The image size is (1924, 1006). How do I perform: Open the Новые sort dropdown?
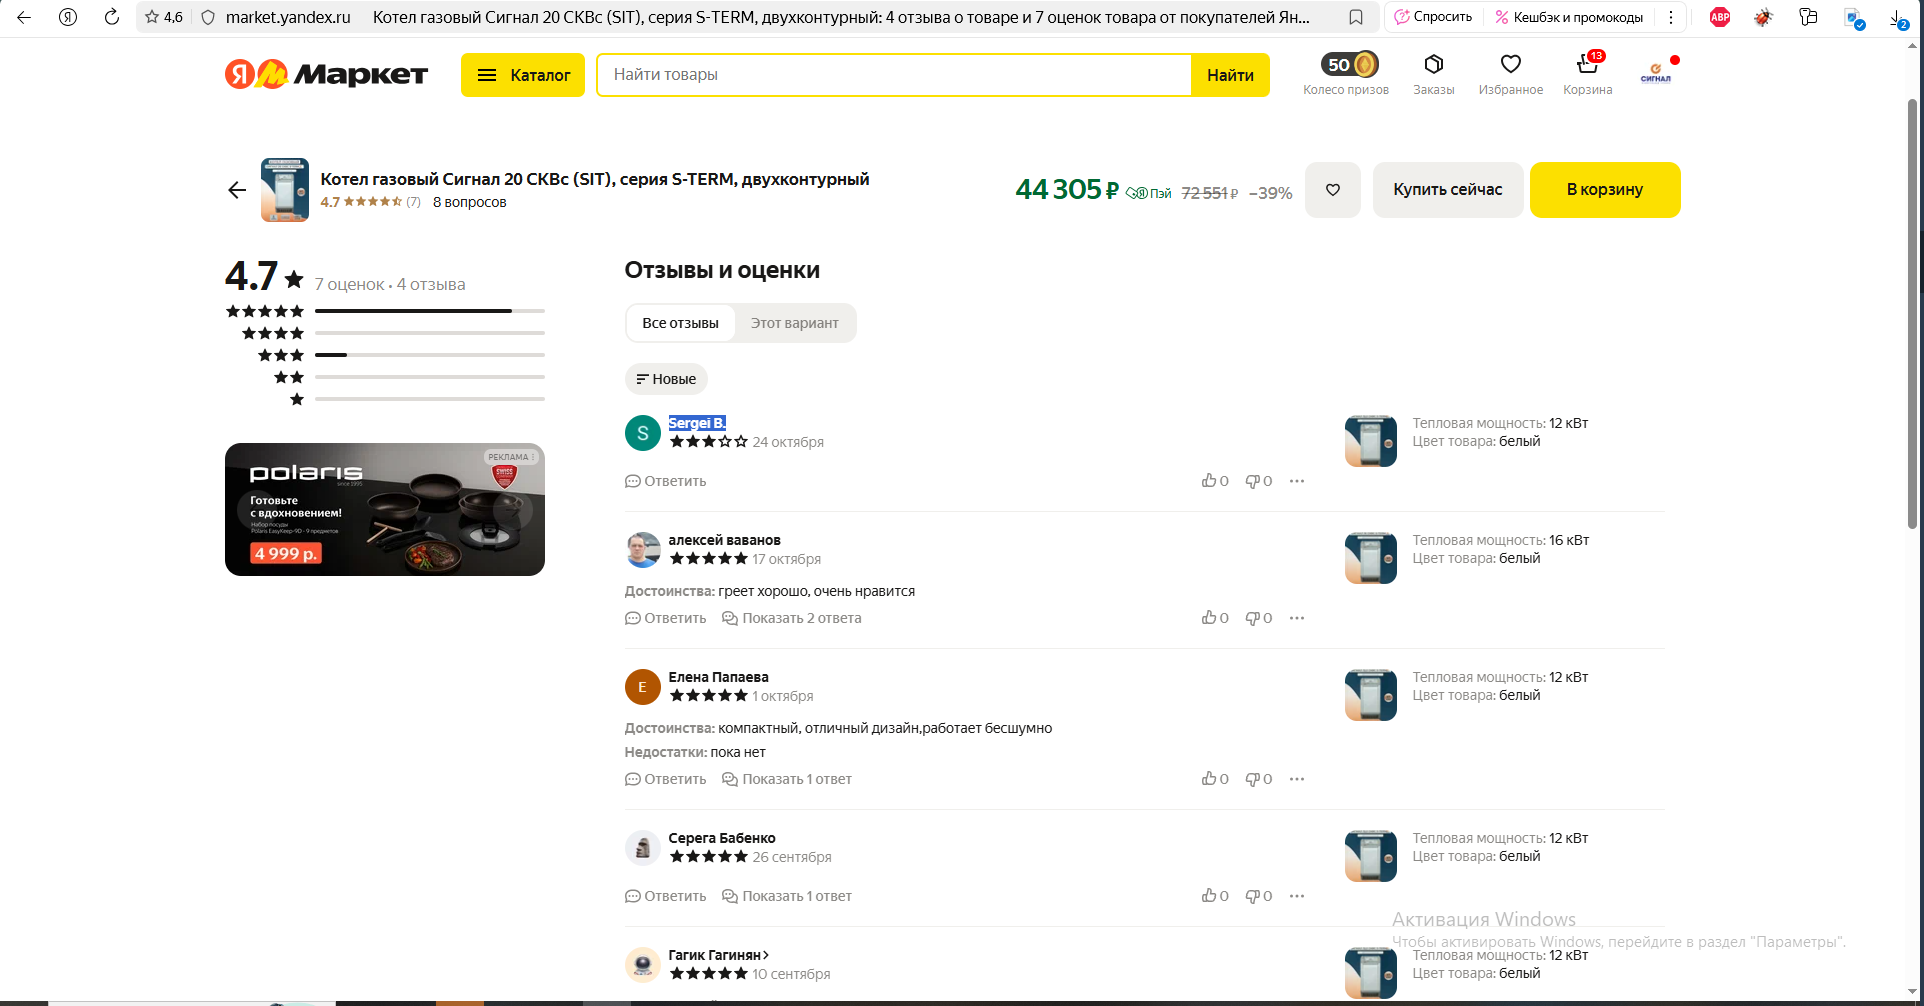pyautogui.click(x=666, y=379)
